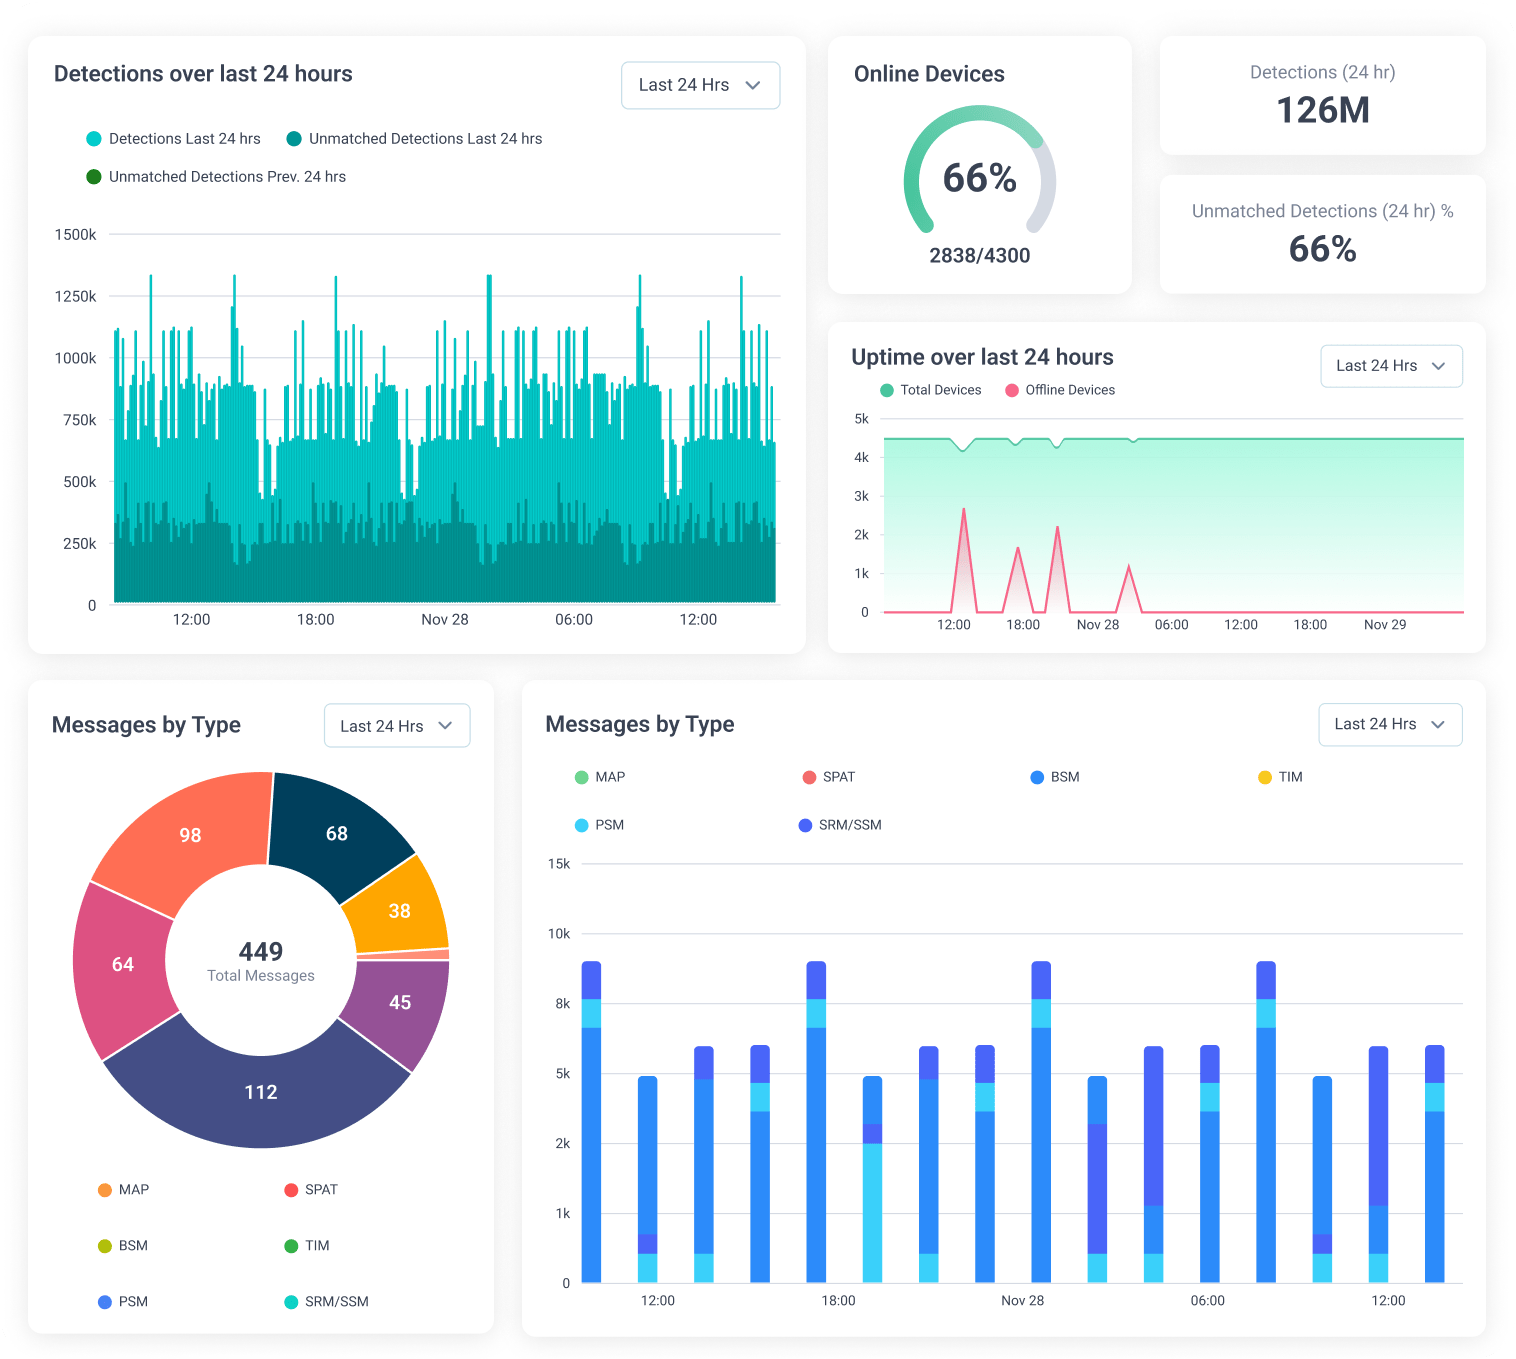This screenshot has width=1516, height=1359.
Task: Toggle Detections Last 24 hrs series visibility
Action: click(94, 138)
